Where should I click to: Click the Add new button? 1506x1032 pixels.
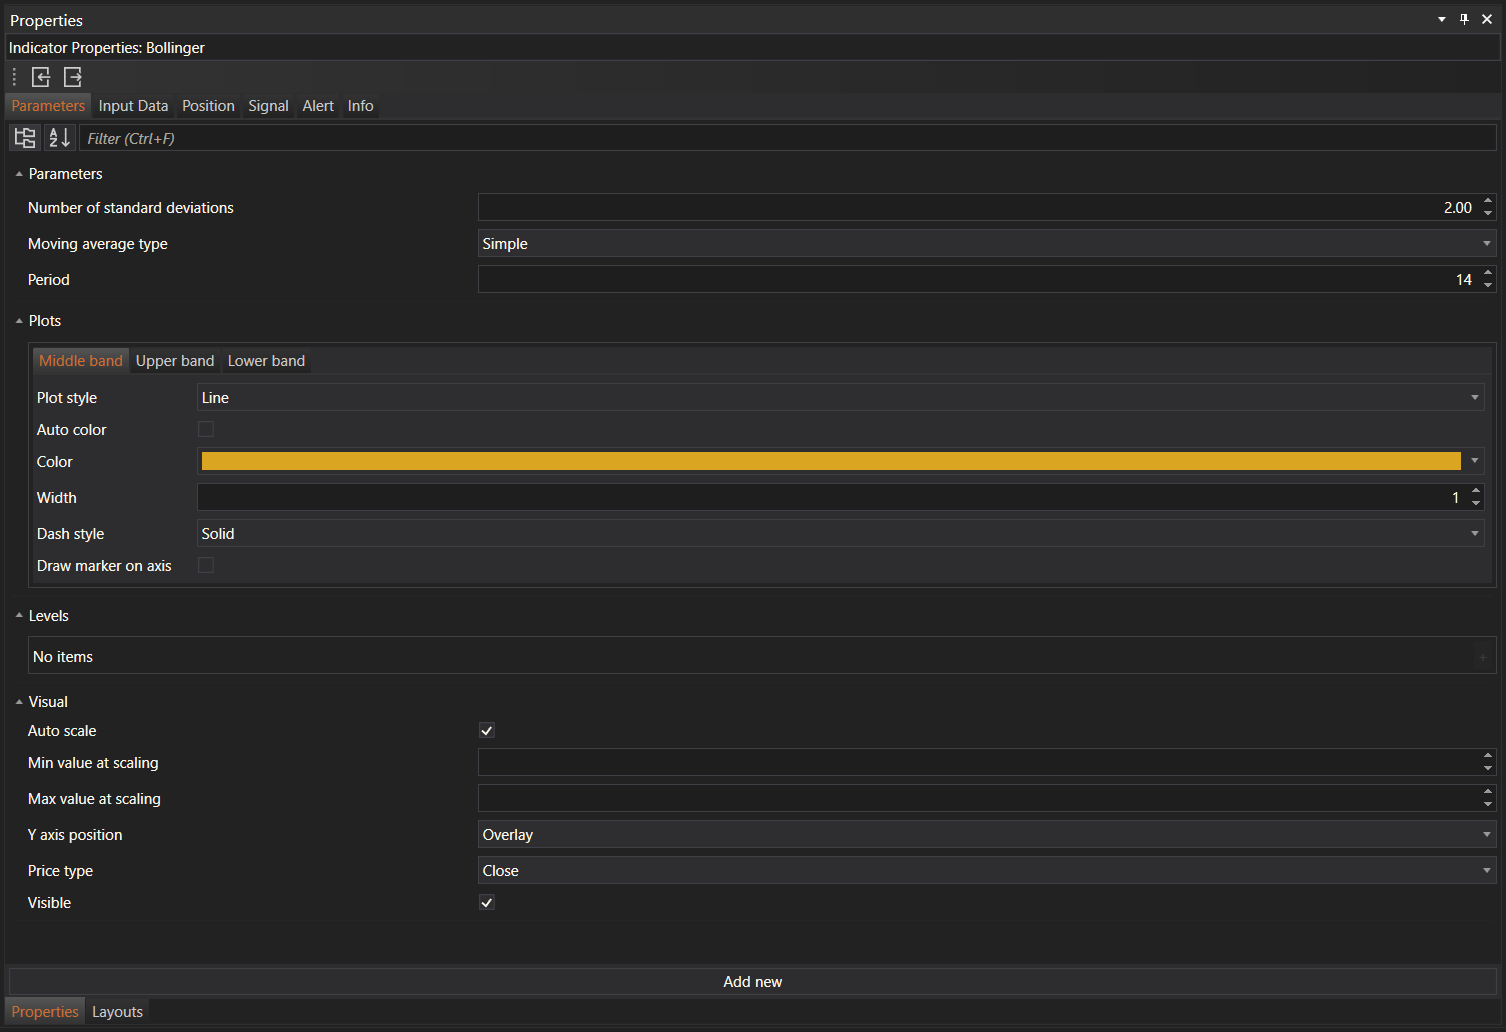point(752,982)
